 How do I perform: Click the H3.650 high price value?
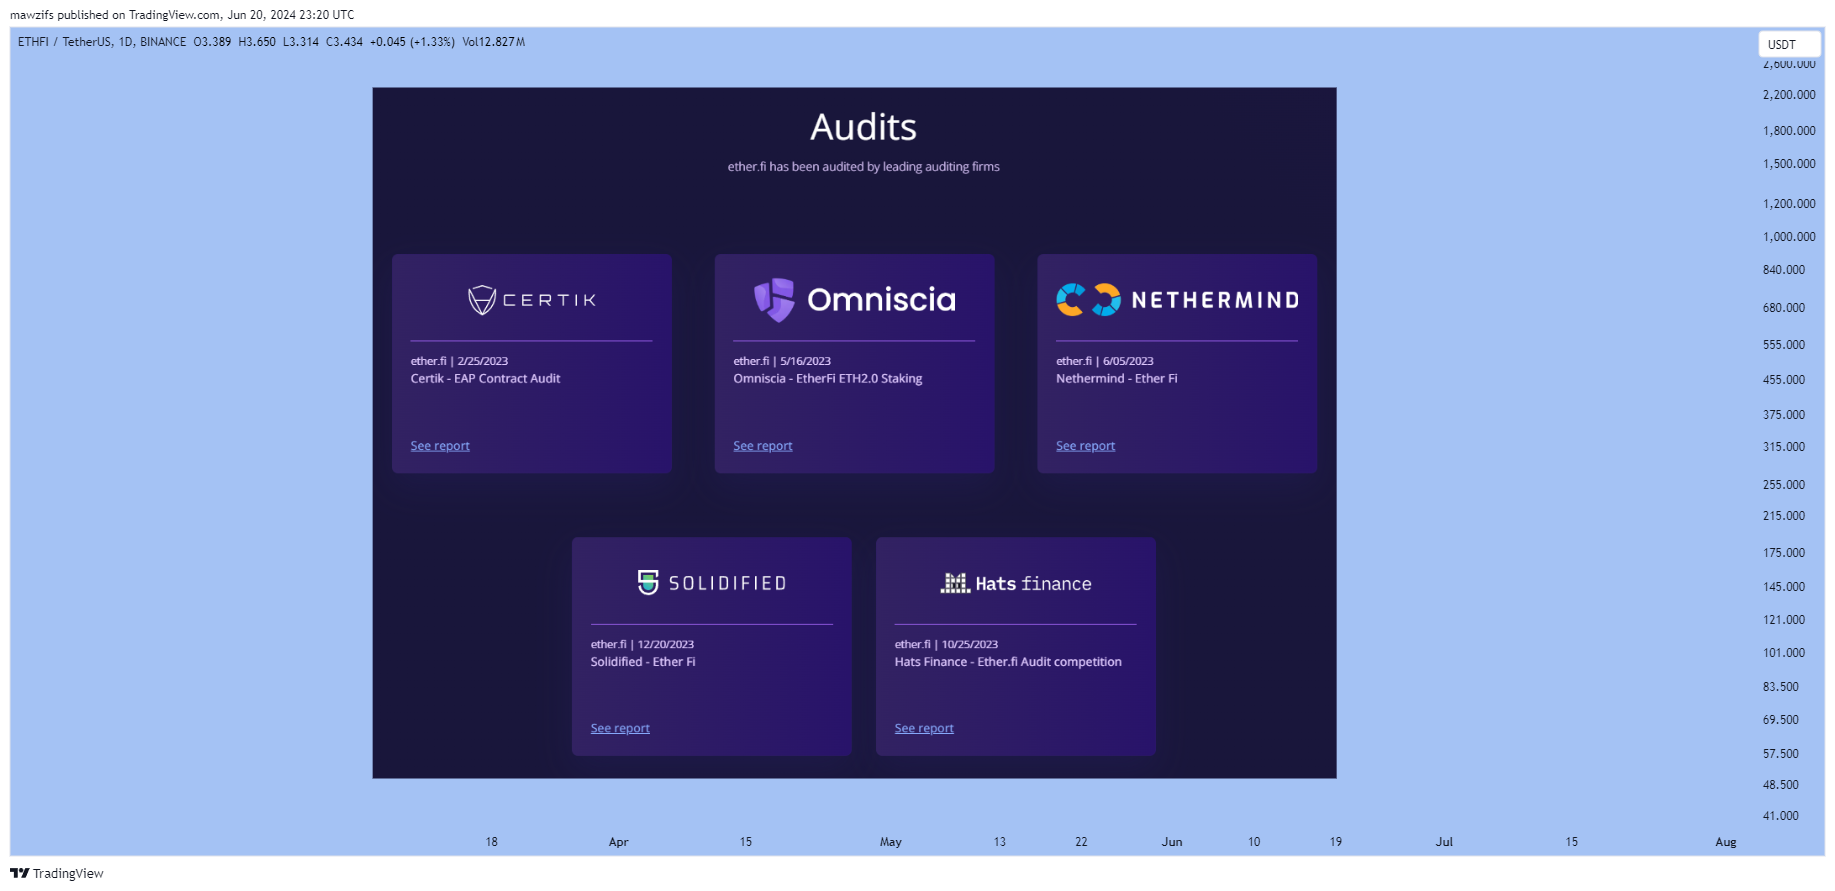click(x=257, y=42)
